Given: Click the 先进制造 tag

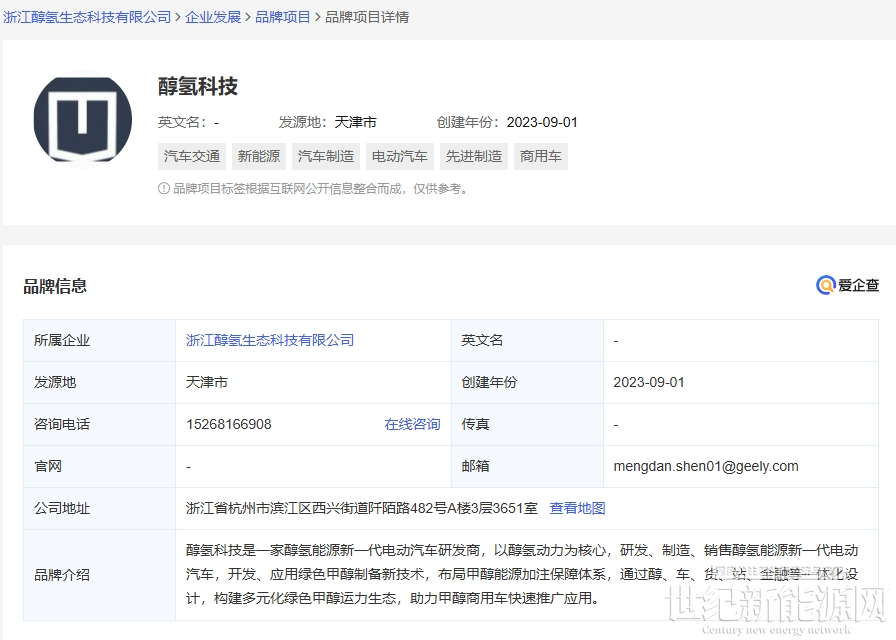Looking at the screenshot, I should pyautogui.click(x=474, y=156).
